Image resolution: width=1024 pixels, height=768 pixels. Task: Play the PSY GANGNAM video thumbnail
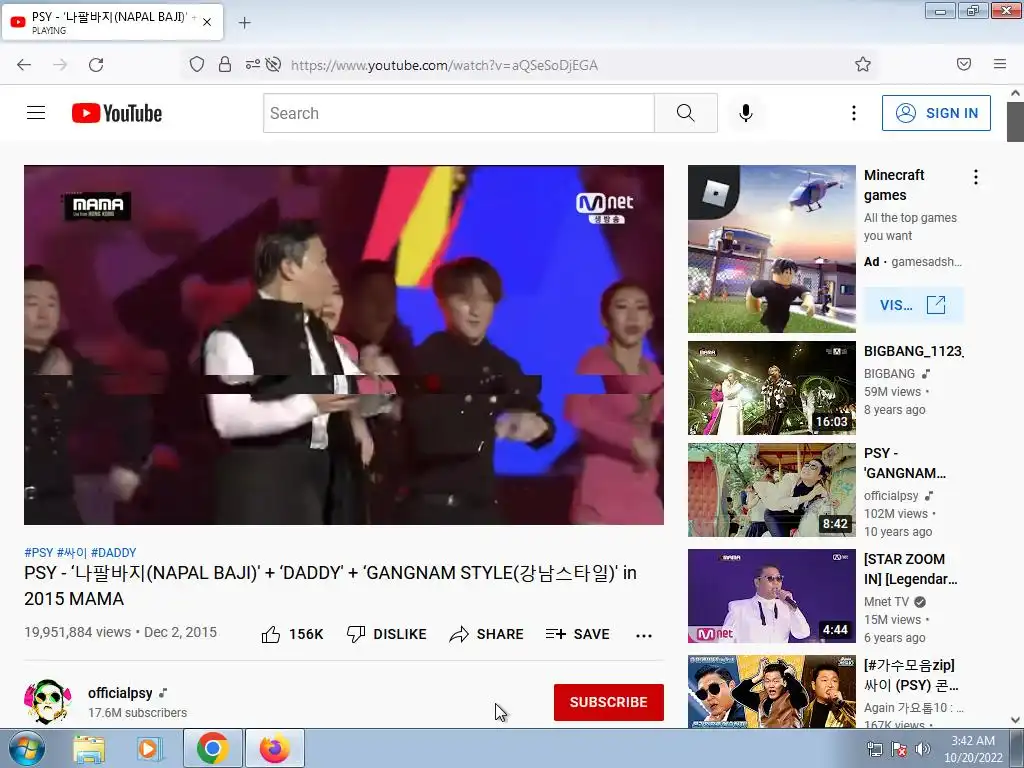pyautogui.click(x=771, y=490)
